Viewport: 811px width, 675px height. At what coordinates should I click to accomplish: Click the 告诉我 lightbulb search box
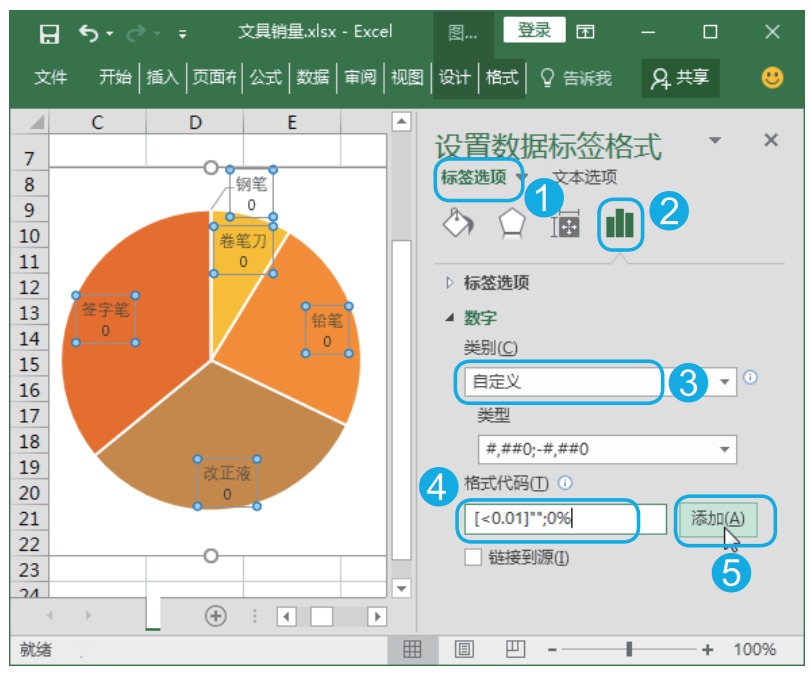click(576, 78)
